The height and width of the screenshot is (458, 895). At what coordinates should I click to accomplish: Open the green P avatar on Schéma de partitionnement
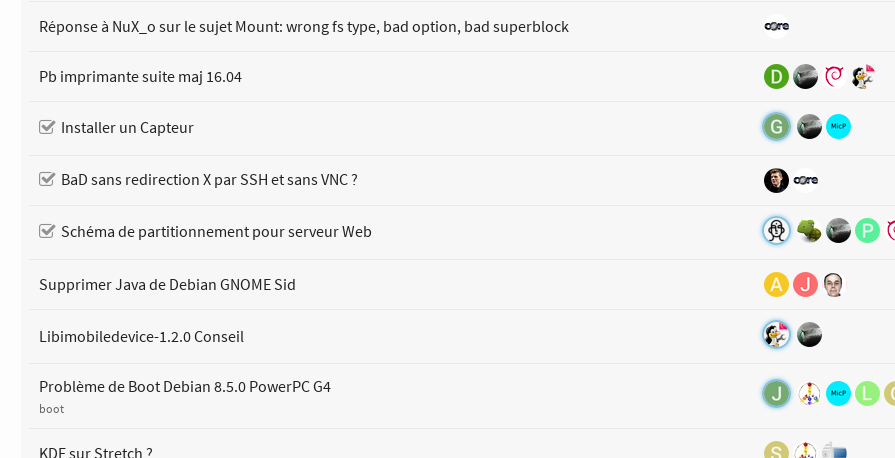(x=867, y=231)
